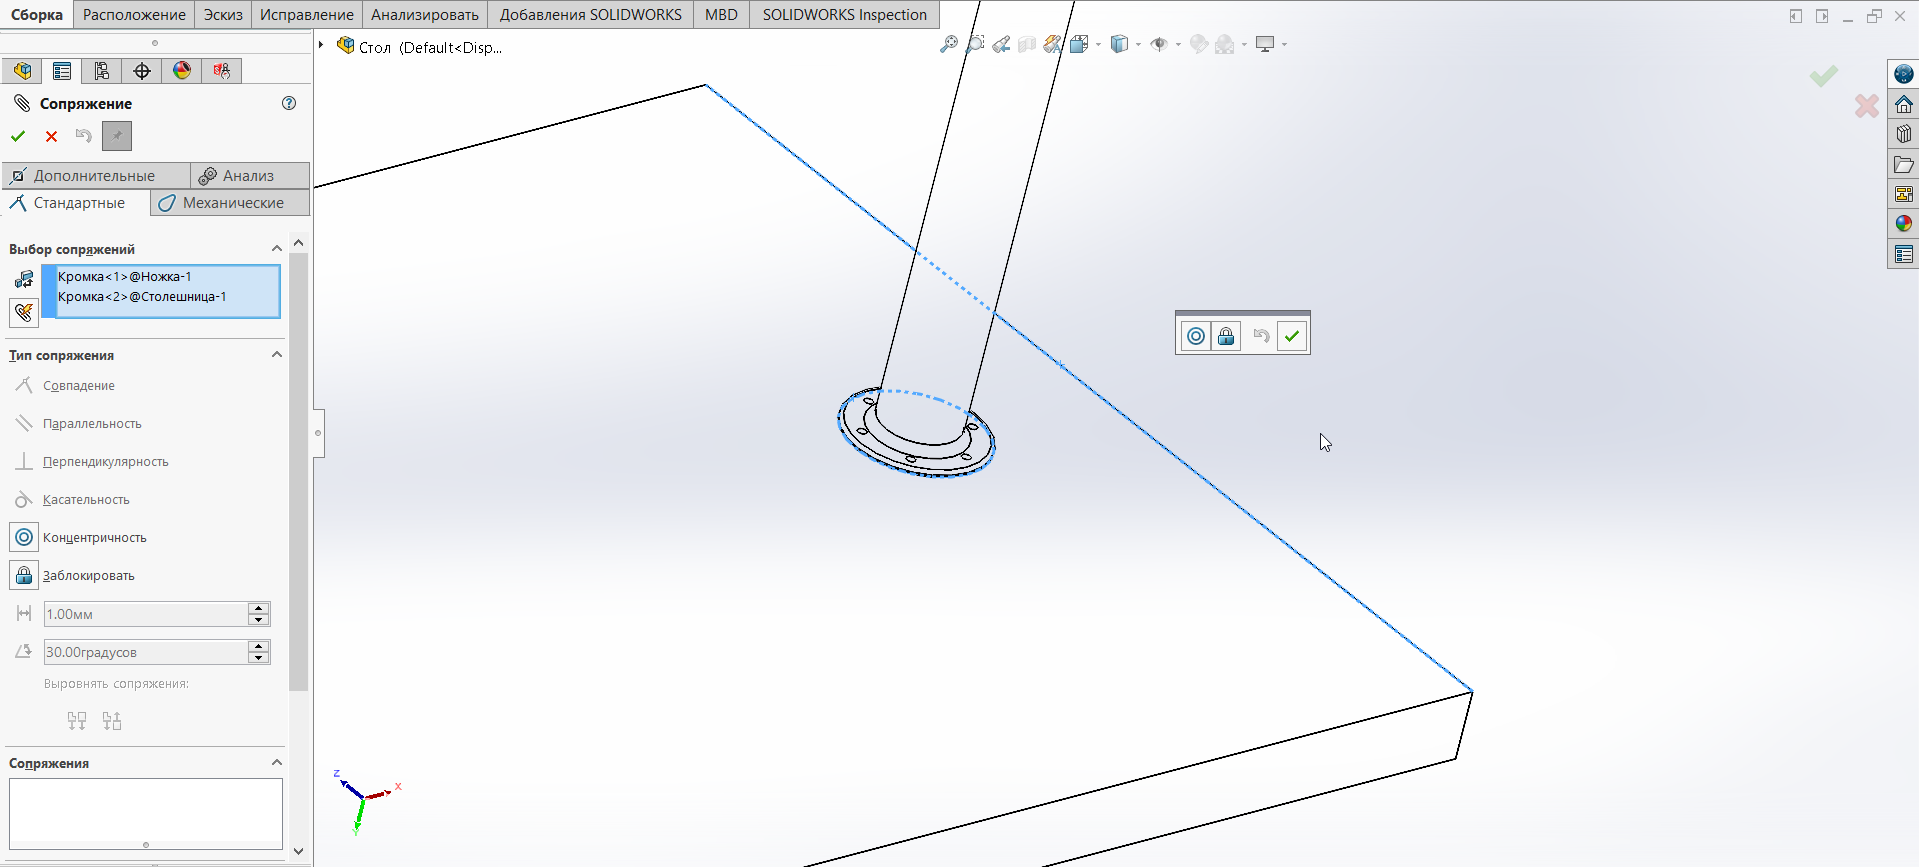1919x867 pixels.
Task: Click the Home icon in the task pane
Action: [1904, 104]
